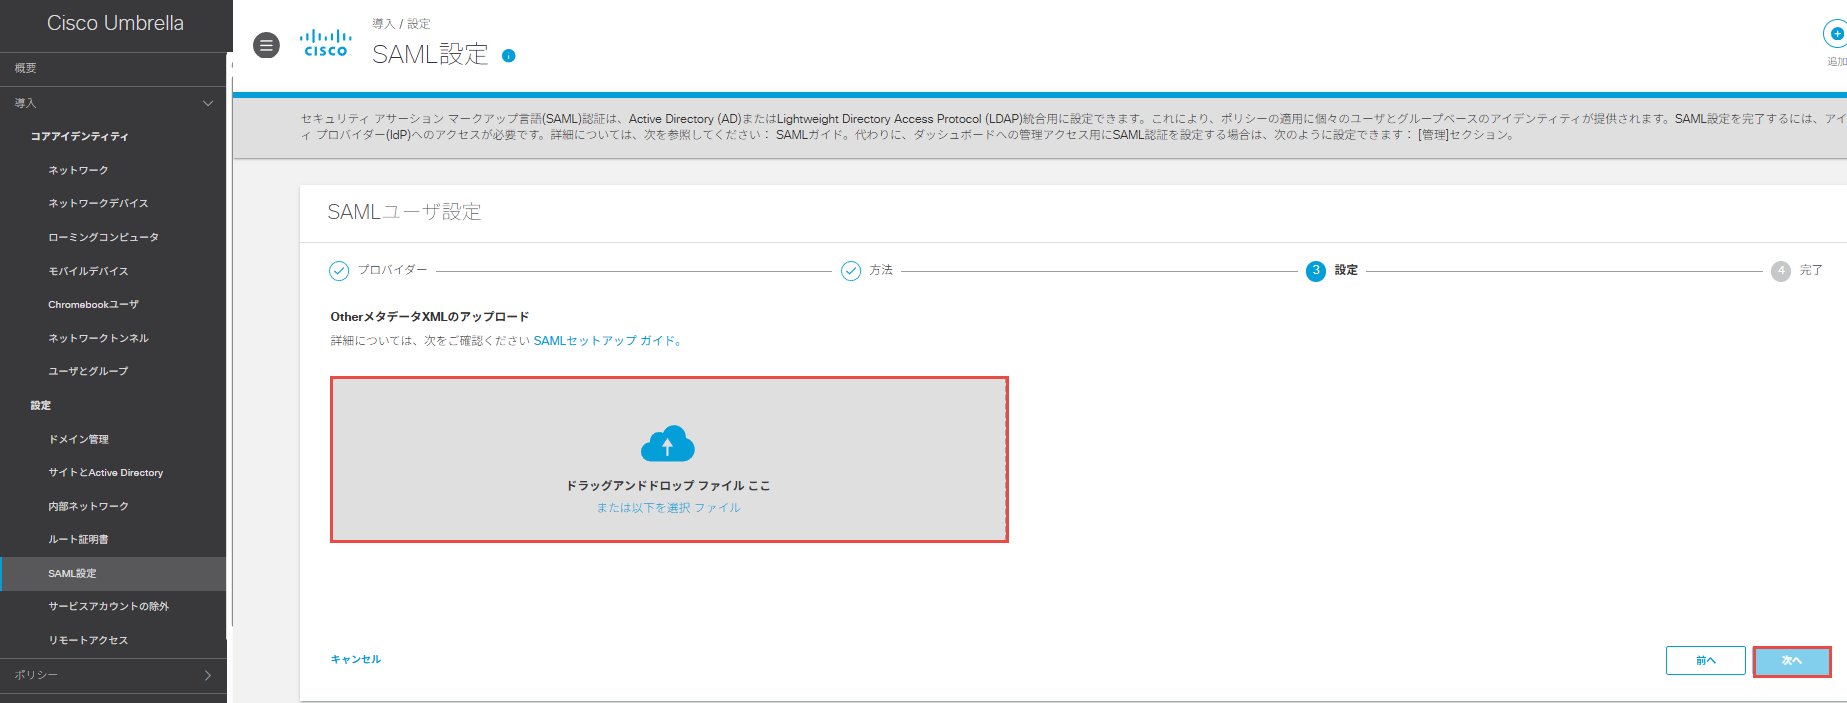Select the 方法 step checkmark icon
The width and height of the screenshot is (1847, 703).
(851, 271)
